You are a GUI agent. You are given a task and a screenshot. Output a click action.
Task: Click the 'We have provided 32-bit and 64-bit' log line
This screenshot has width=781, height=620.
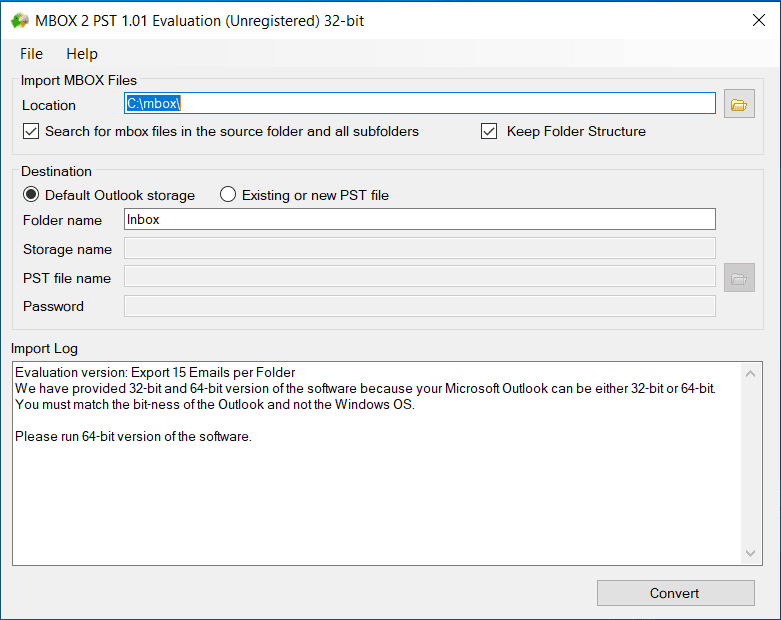click(x=366, y=388)
